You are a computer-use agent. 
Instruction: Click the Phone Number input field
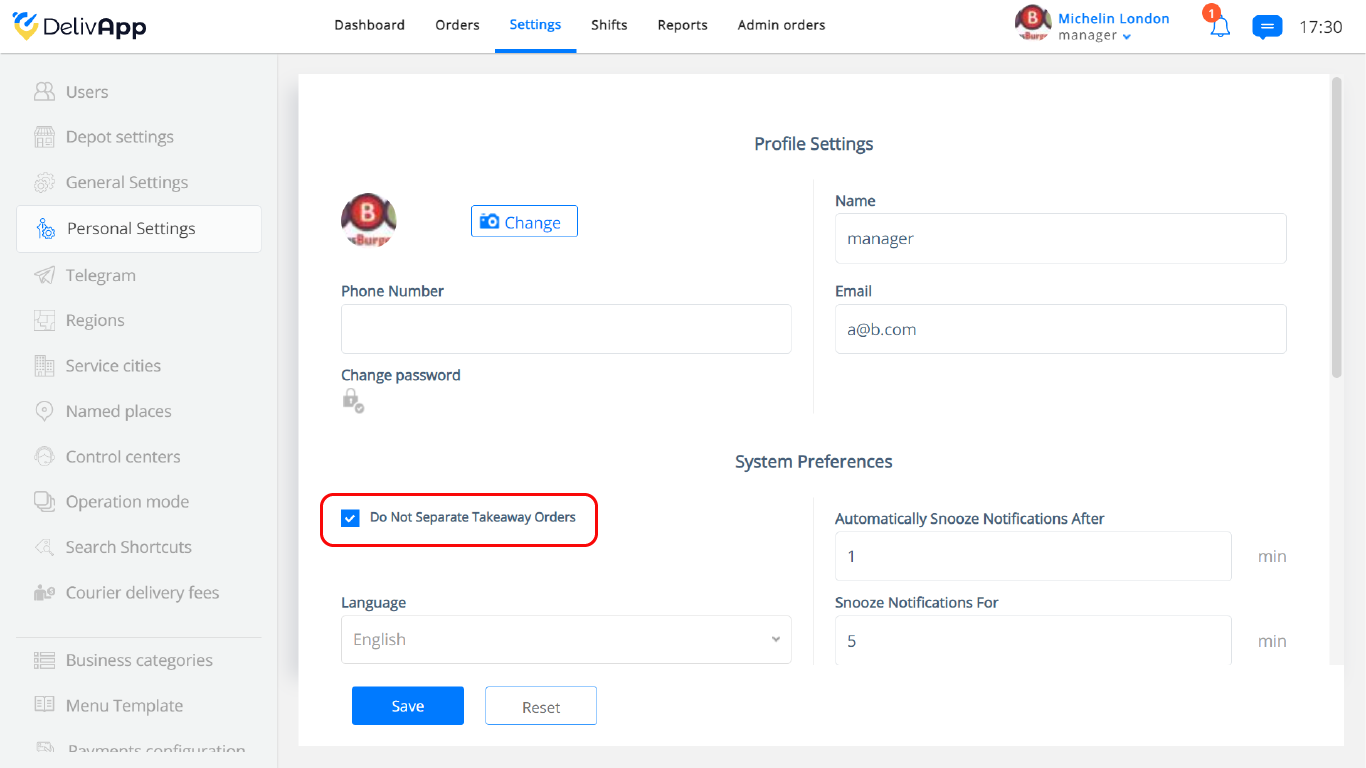566,329
